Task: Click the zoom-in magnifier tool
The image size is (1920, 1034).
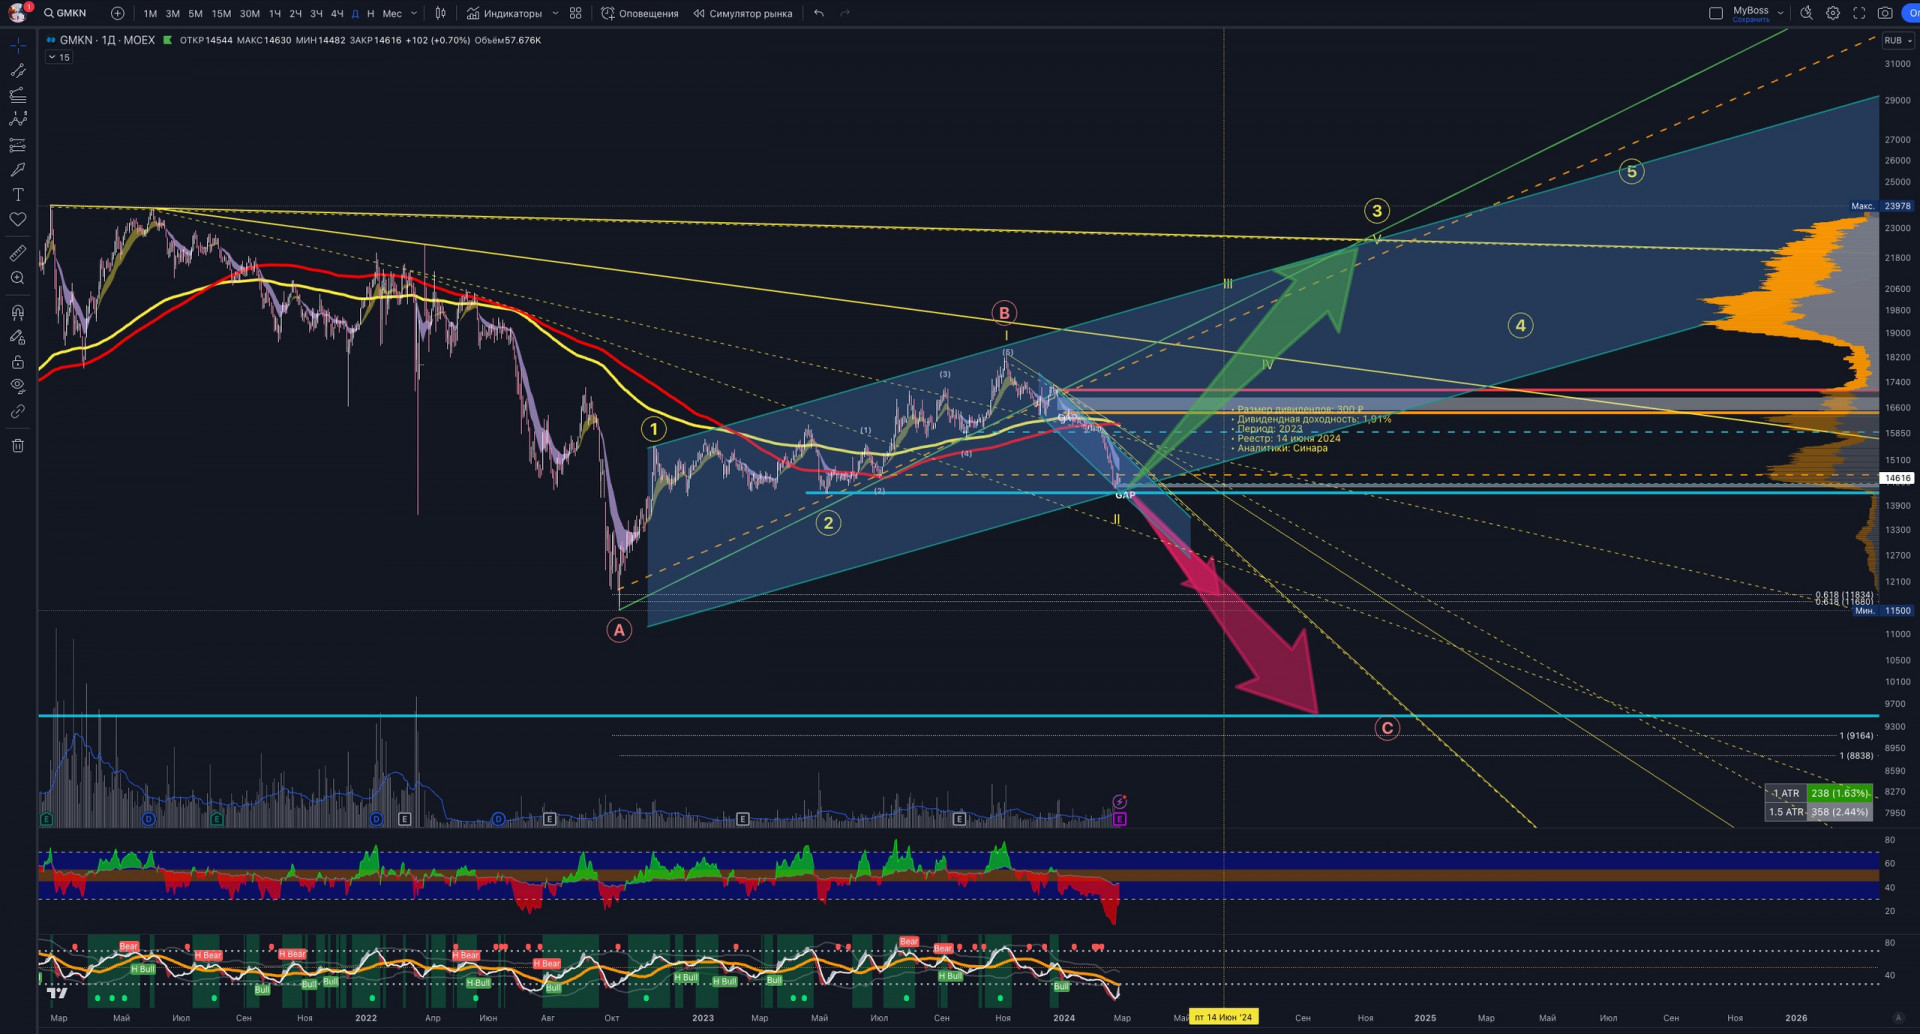Action: [18, 279]
